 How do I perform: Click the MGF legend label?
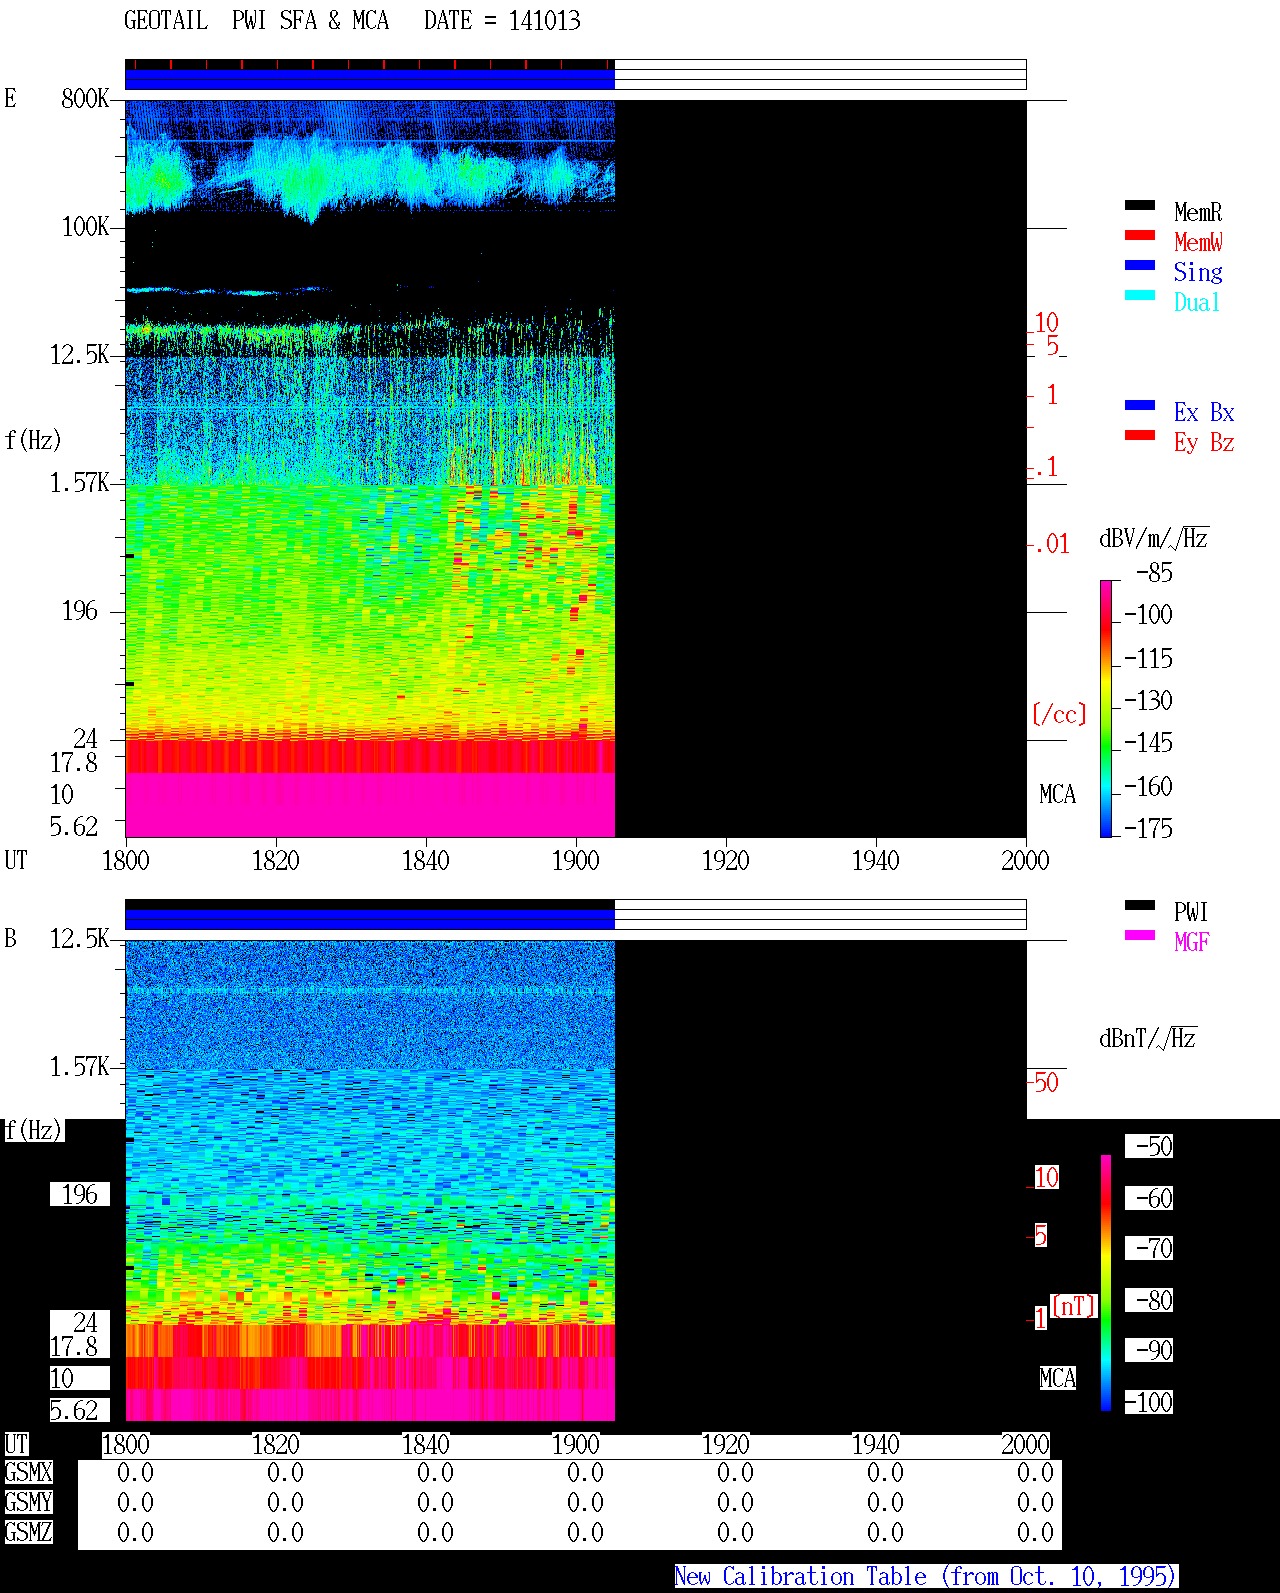click(x=1192, y=942)
